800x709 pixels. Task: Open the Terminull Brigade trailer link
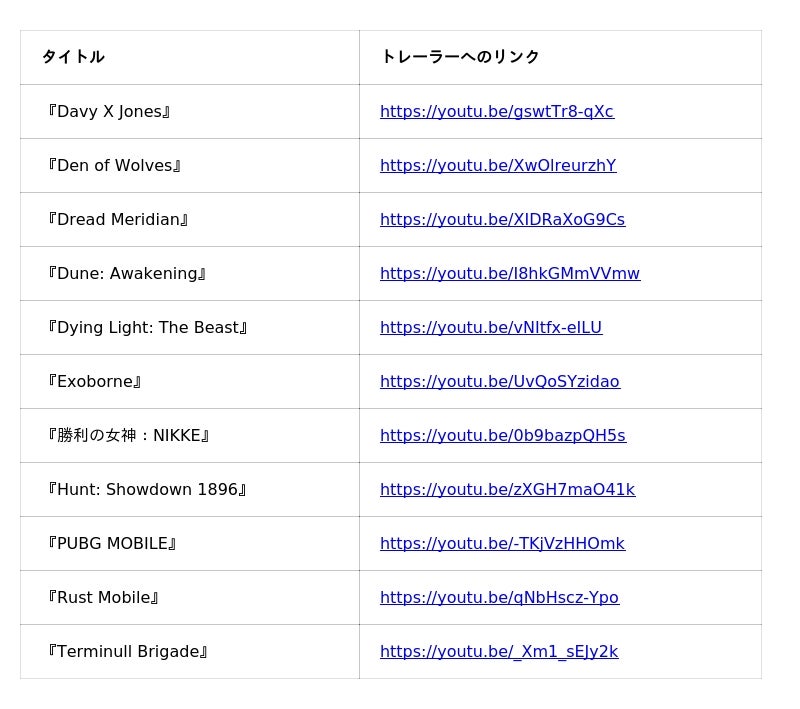498,652
